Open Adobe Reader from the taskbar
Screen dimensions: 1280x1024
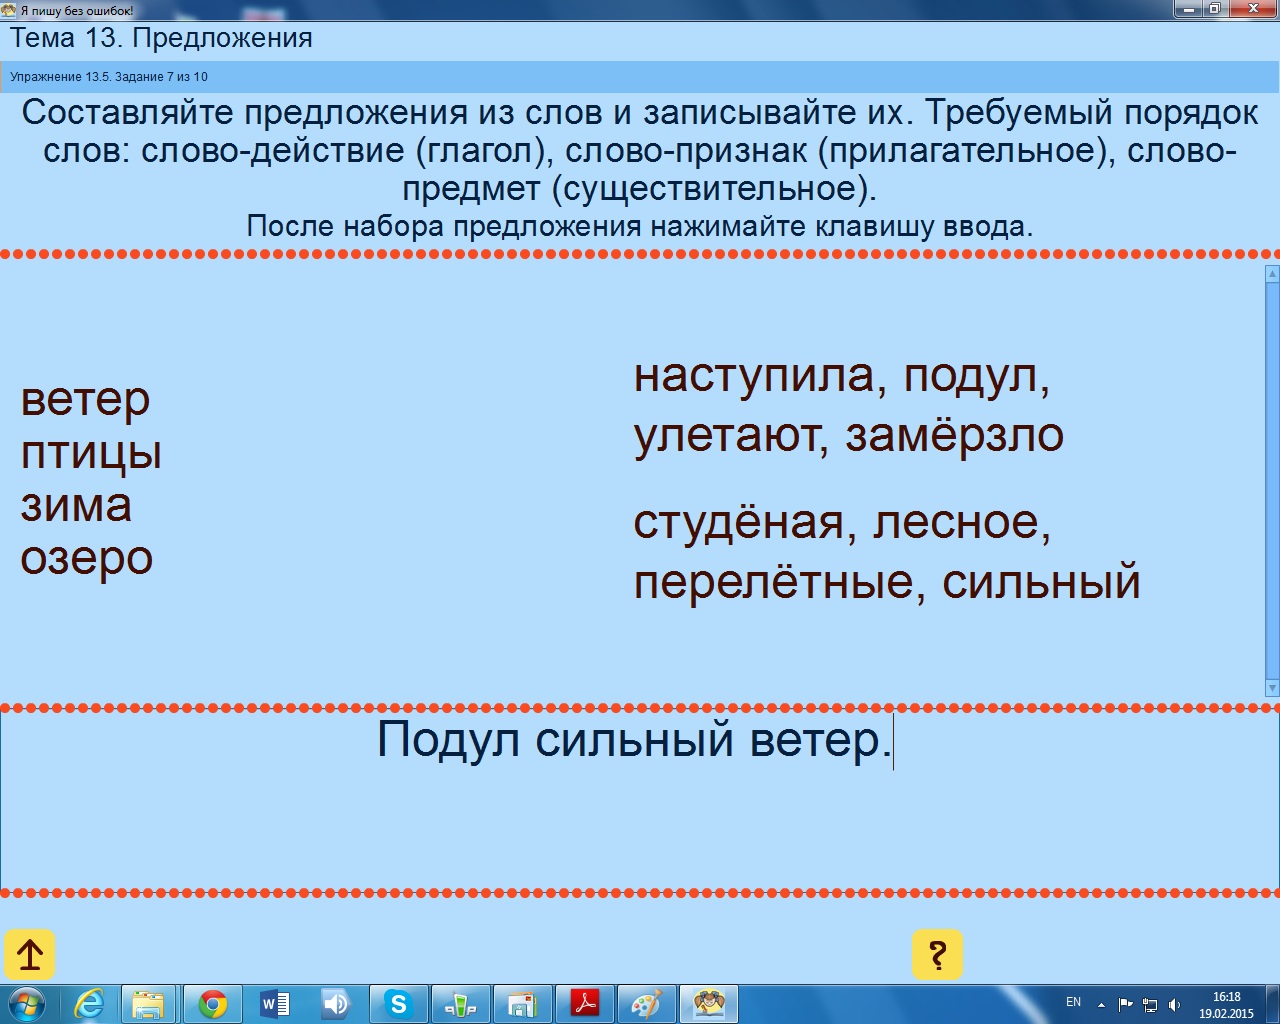pos(584,1003)
